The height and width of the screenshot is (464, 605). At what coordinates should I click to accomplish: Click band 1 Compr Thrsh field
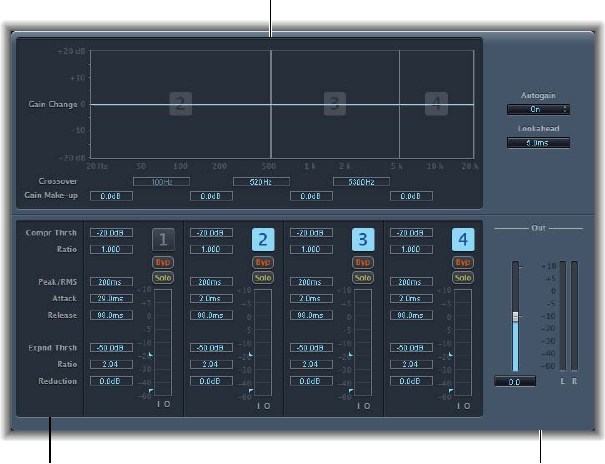111,233
